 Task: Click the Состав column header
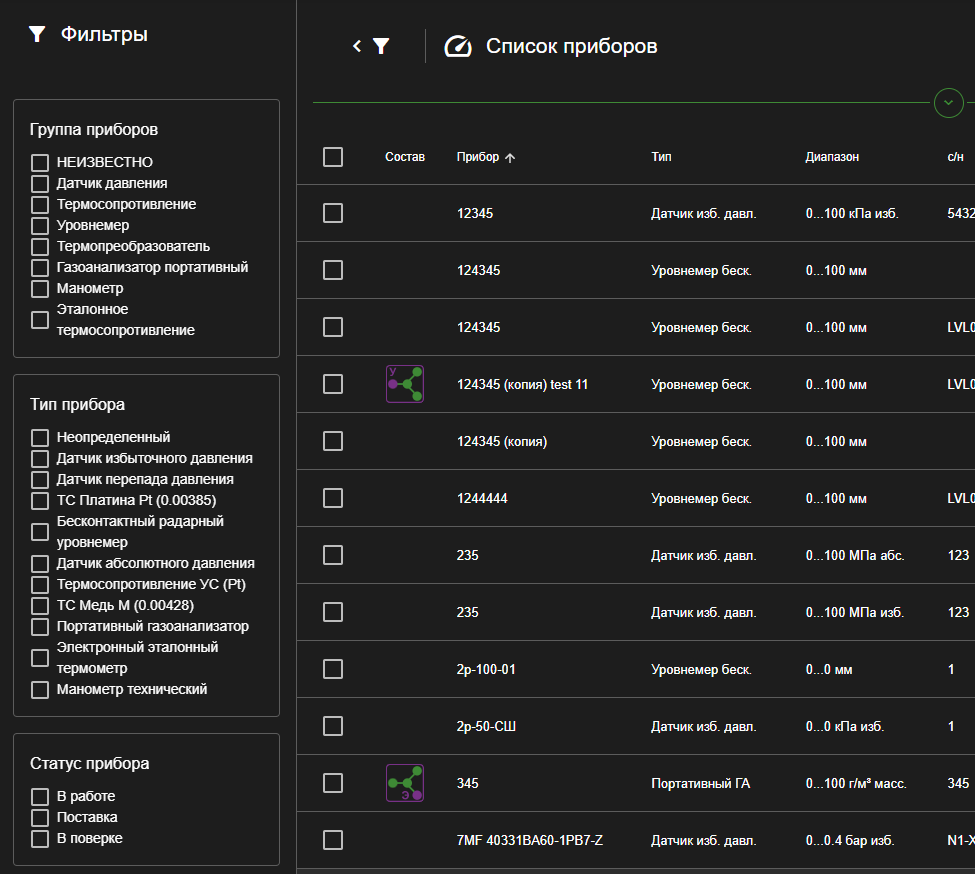[x=405, y=157]
